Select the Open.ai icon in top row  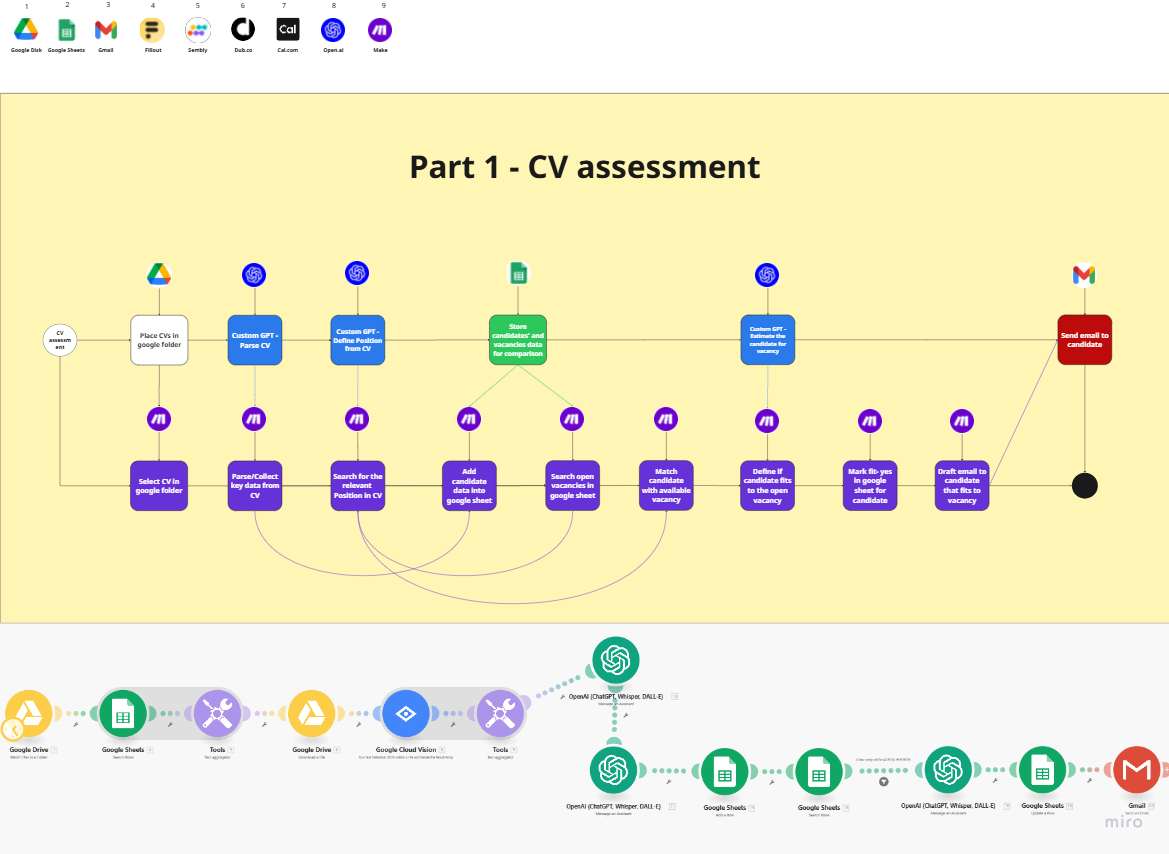[x=333, y=30]
